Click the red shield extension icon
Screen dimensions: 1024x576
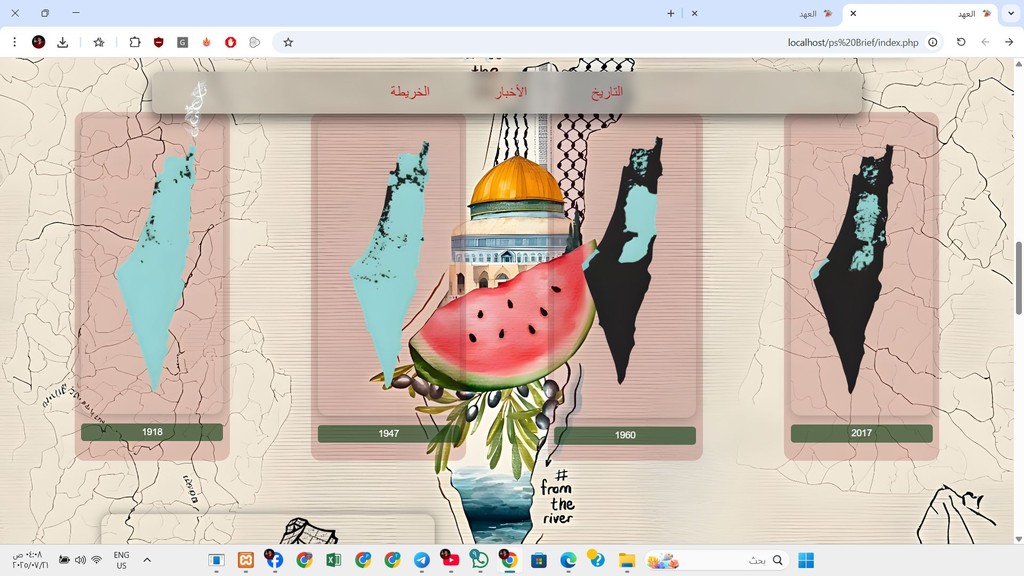click(x=159, y=42)
